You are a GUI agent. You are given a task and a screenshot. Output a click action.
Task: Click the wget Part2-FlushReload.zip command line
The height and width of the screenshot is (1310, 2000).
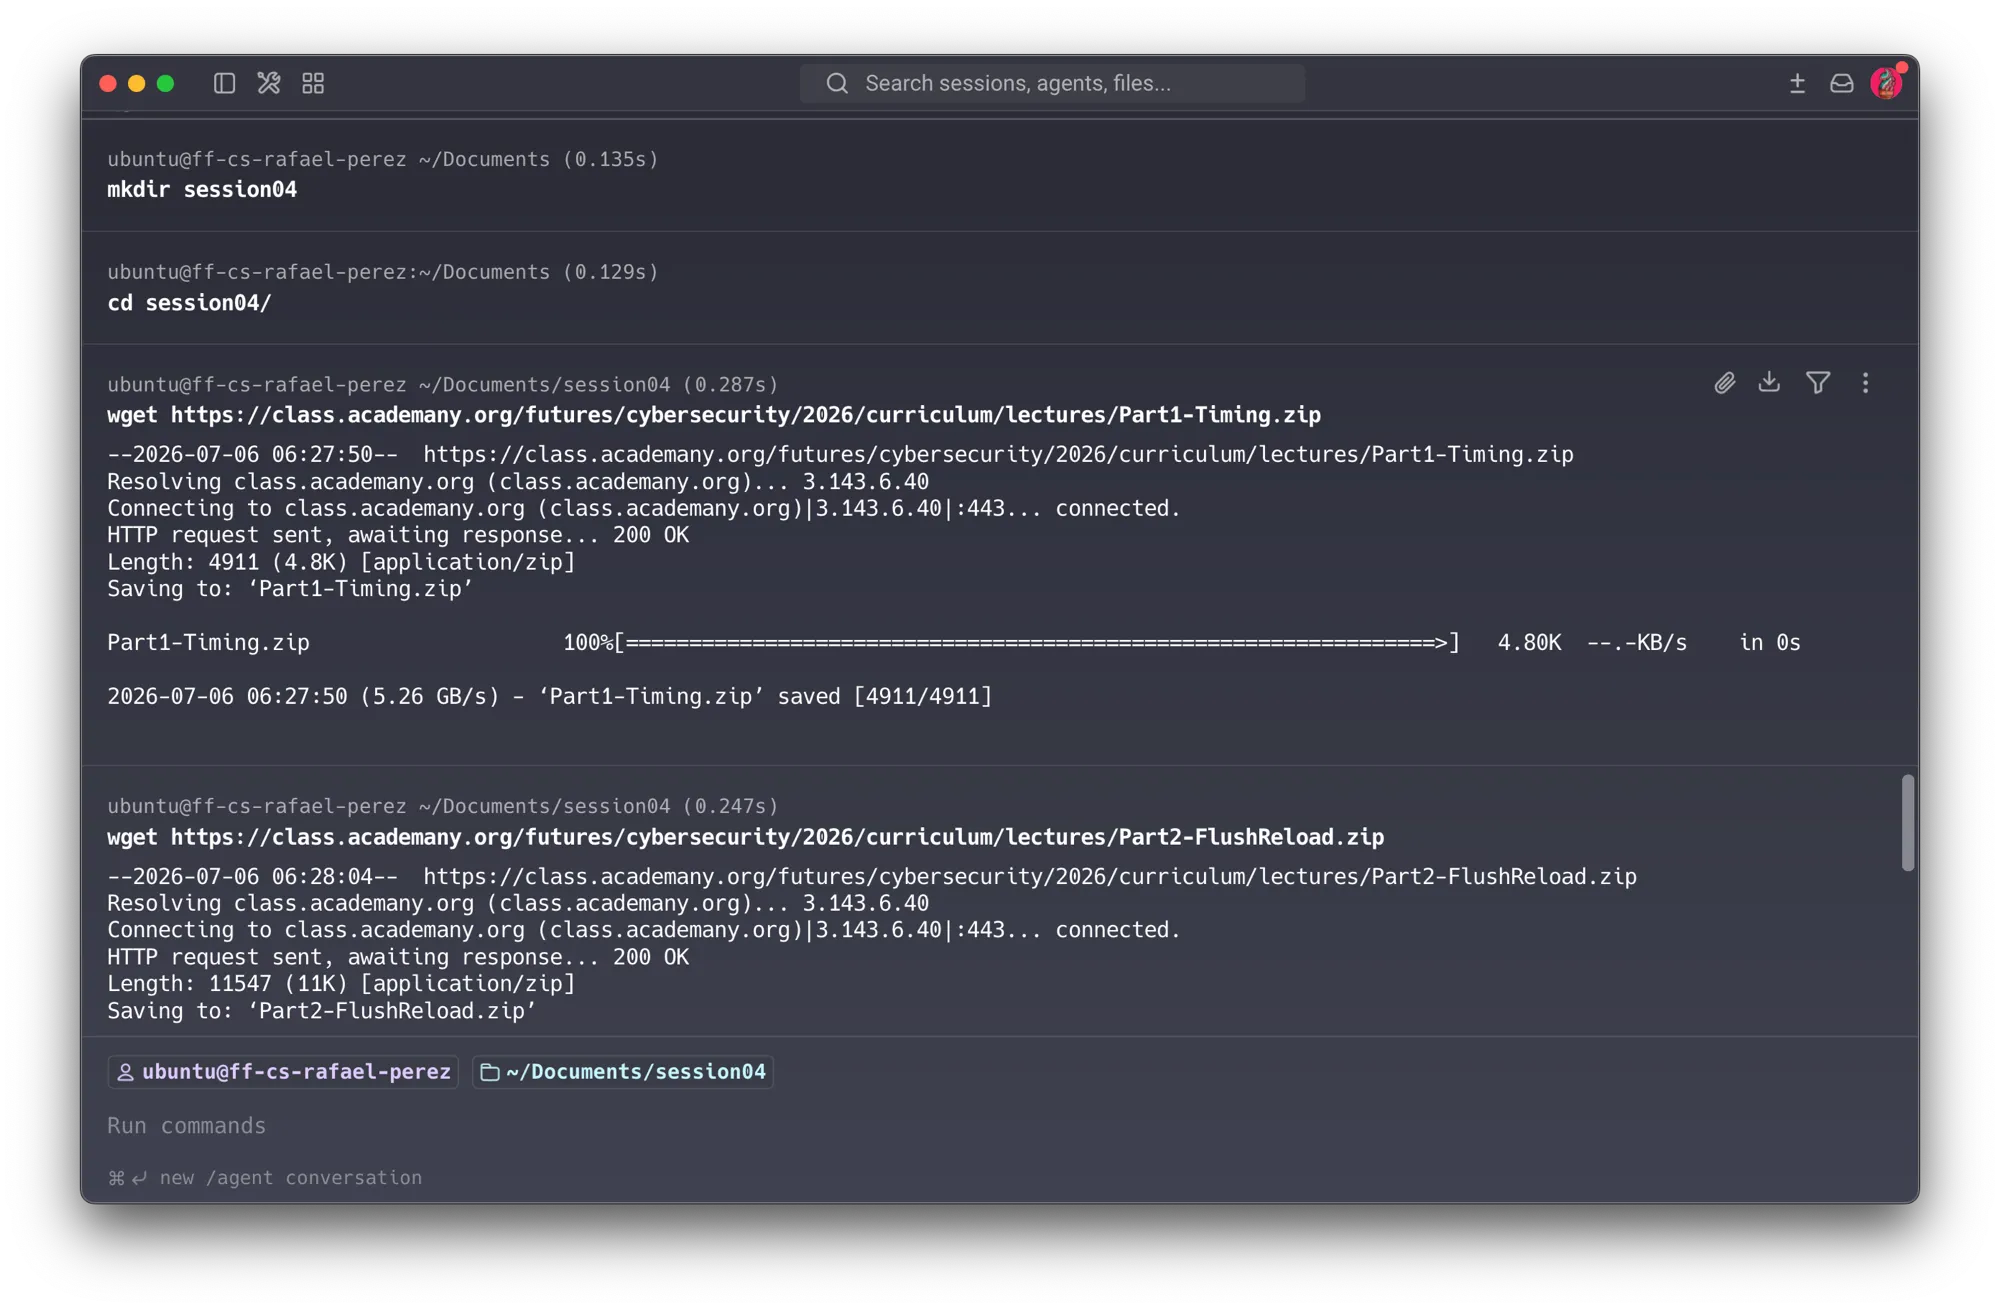point(746,837)
